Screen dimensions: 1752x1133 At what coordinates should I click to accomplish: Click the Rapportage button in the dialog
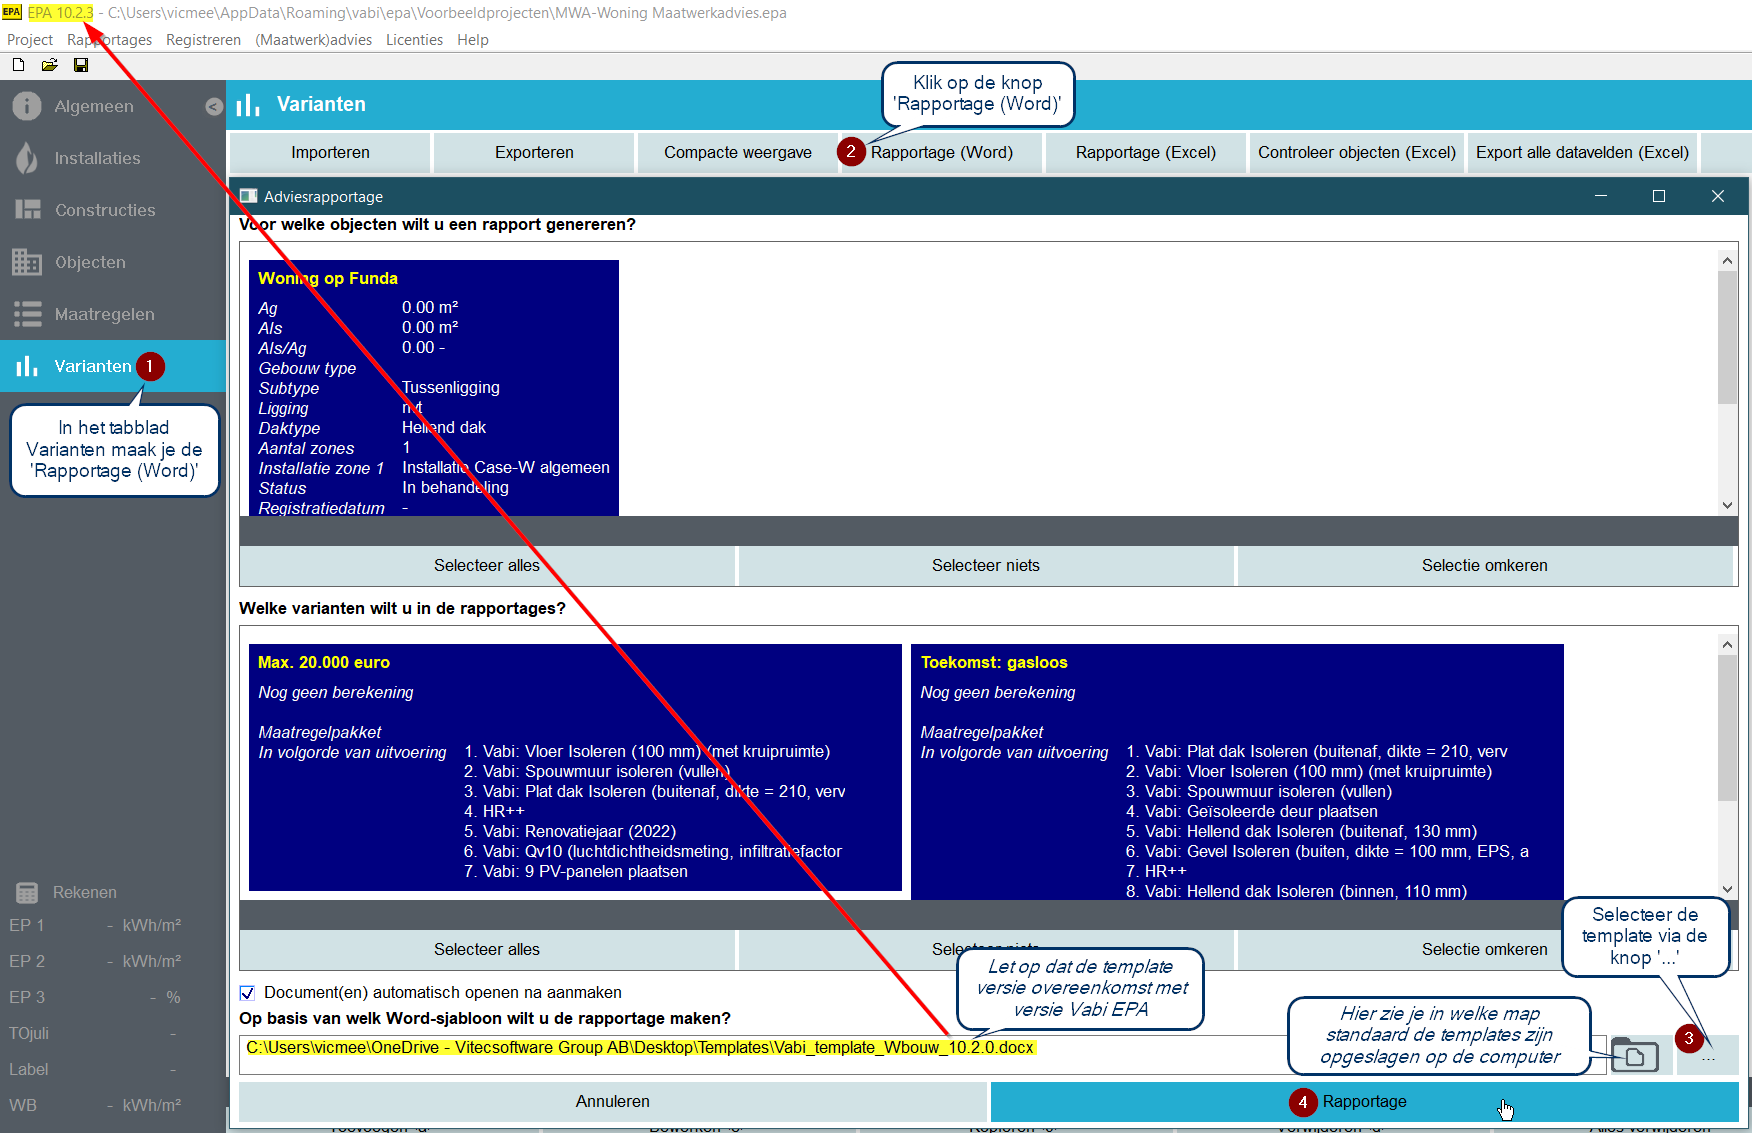(1364, 1101)
